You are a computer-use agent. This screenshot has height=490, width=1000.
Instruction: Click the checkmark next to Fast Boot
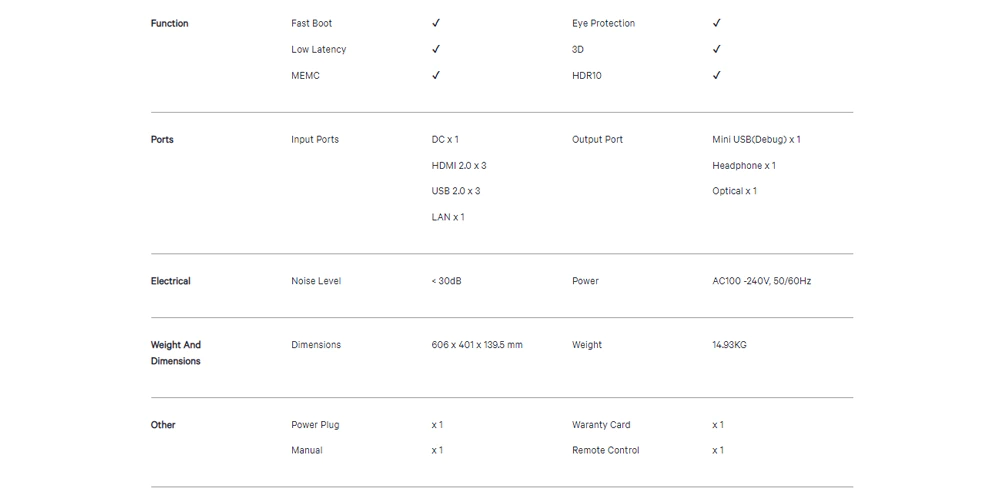point(436,23)
